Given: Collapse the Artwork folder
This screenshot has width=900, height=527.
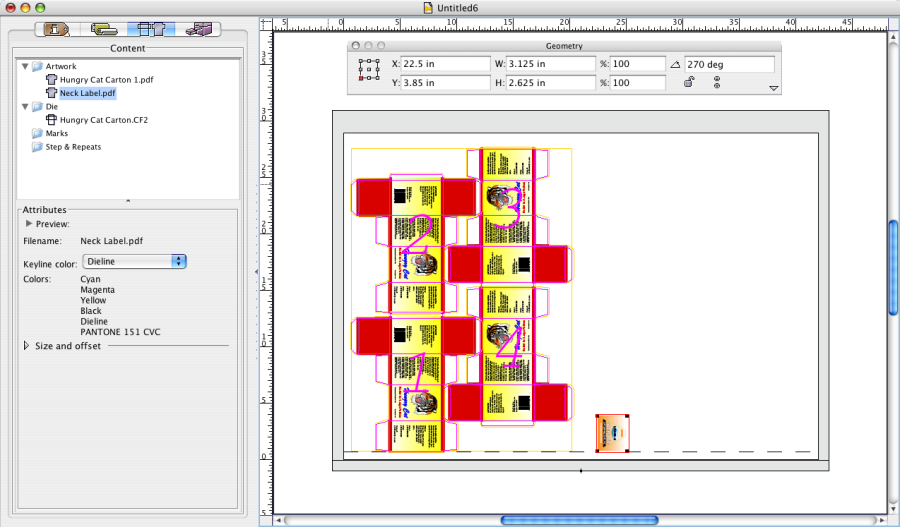Looking at the screenshot, I should pyautogui.click(x=25, y=67).
